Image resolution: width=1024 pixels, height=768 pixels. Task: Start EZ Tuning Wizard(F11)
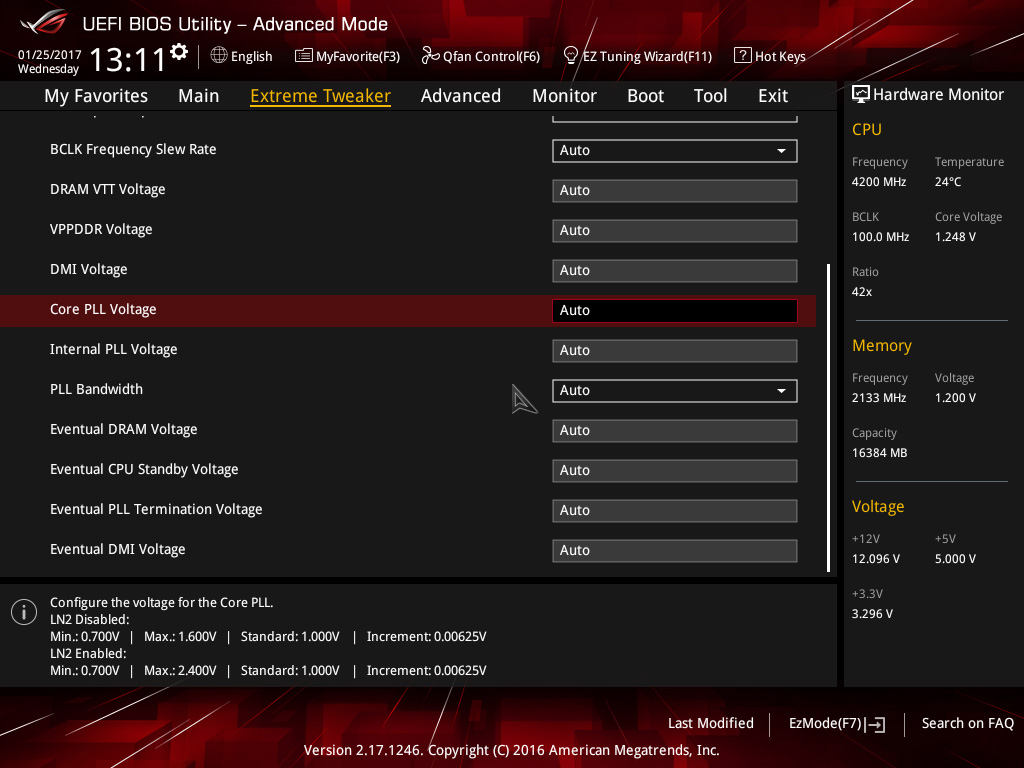tap(638, 56)
